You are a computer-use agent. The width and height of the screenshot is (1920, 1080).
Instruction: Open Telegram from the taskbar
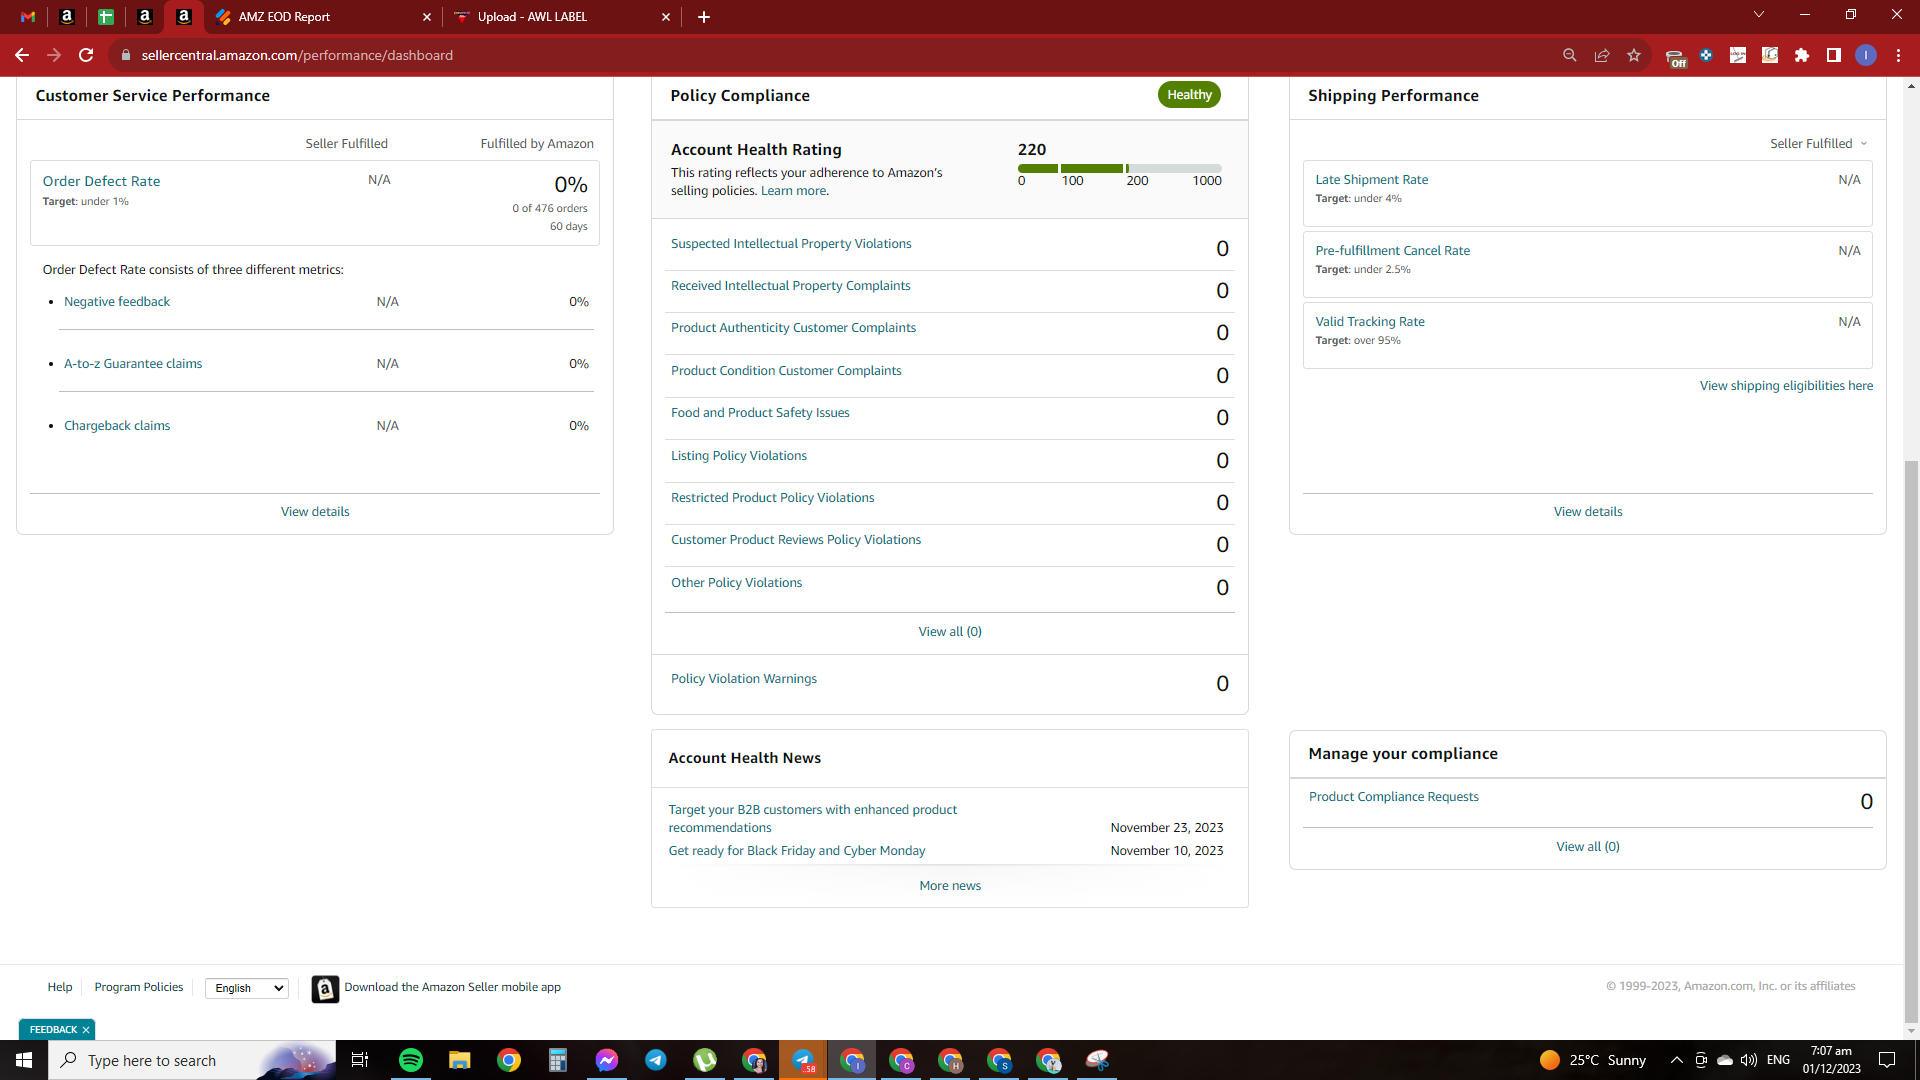coord(656,1060)
